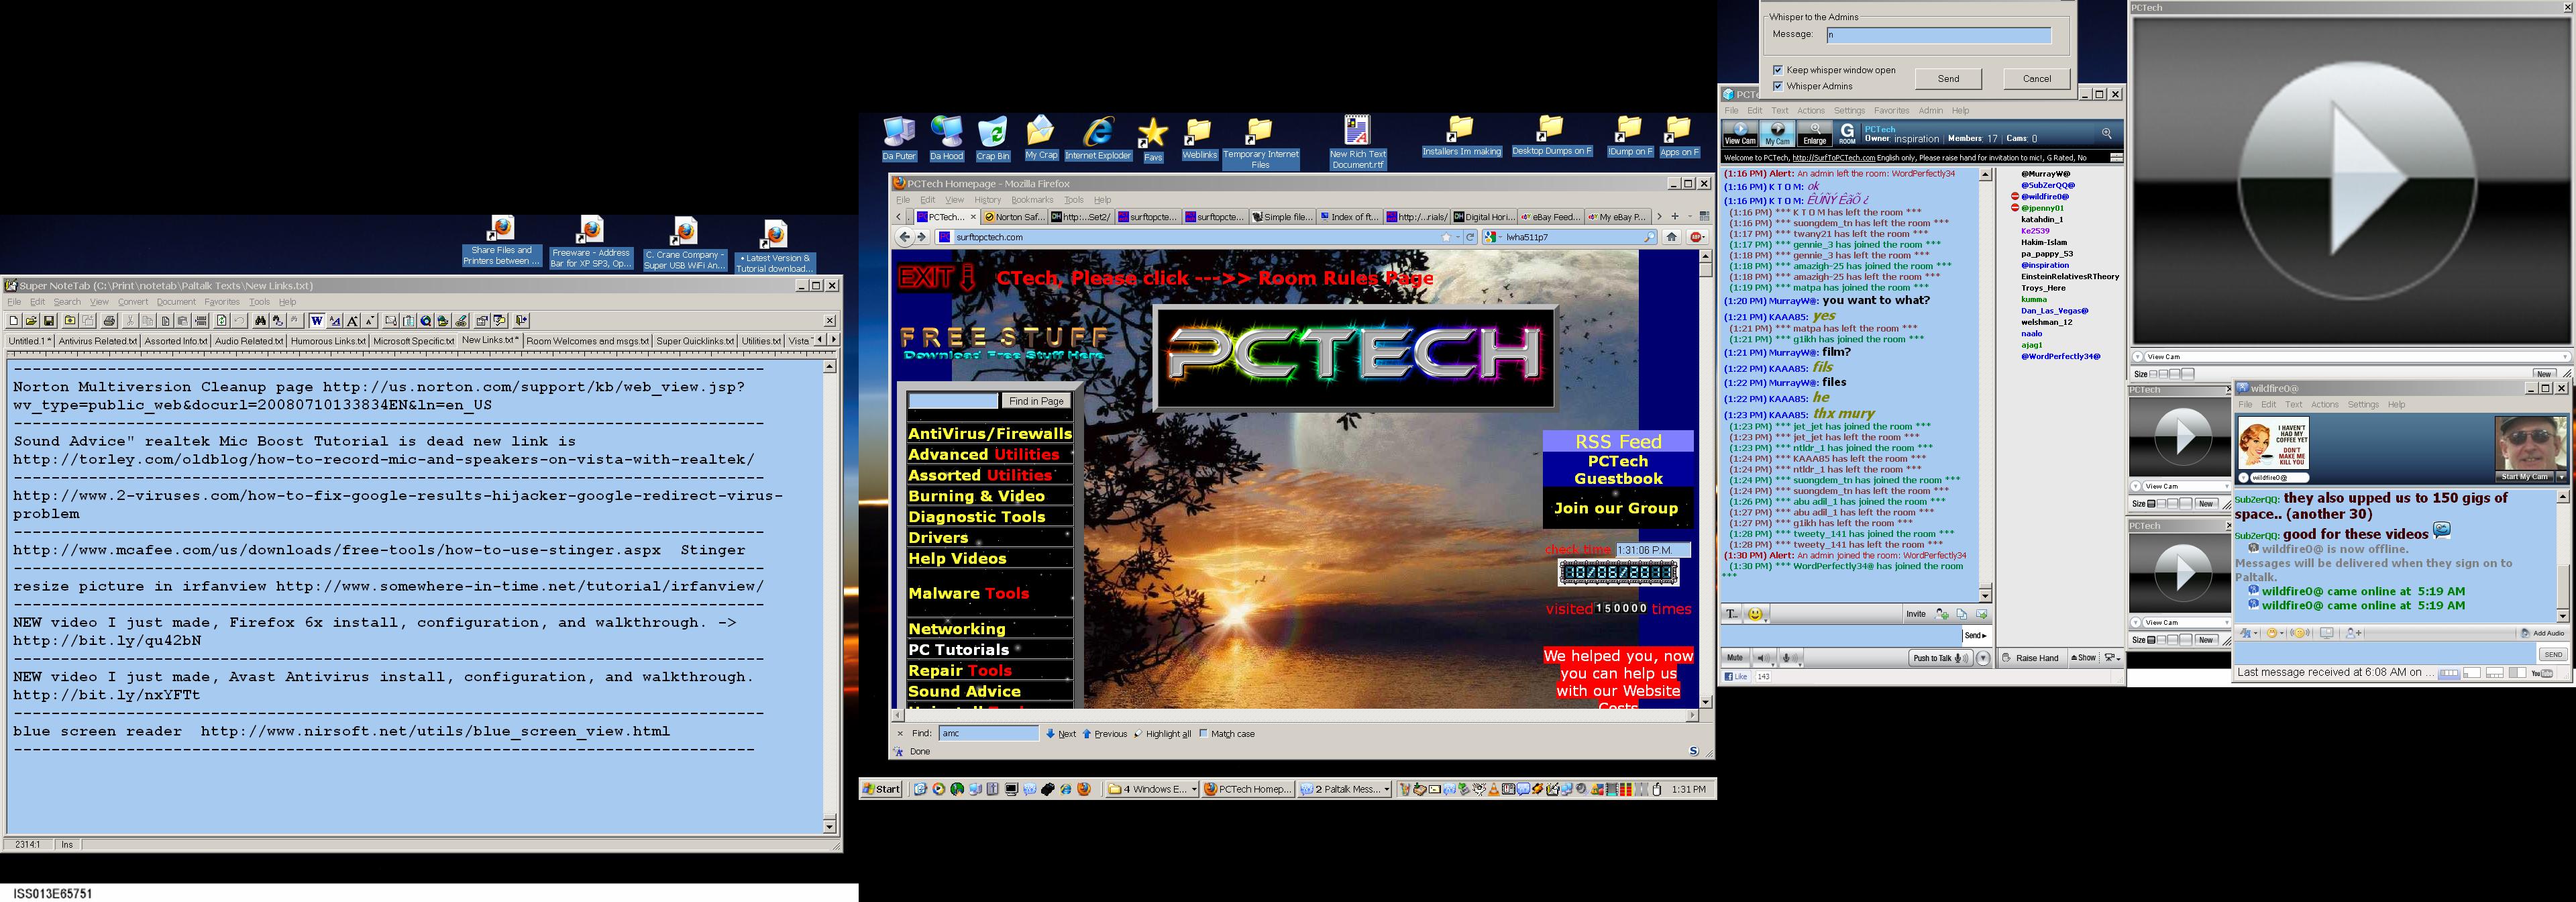The width and height of the screenshot is (2576, 902).
Task: Open the Crap Bin recycle icon
Action: 993,138
